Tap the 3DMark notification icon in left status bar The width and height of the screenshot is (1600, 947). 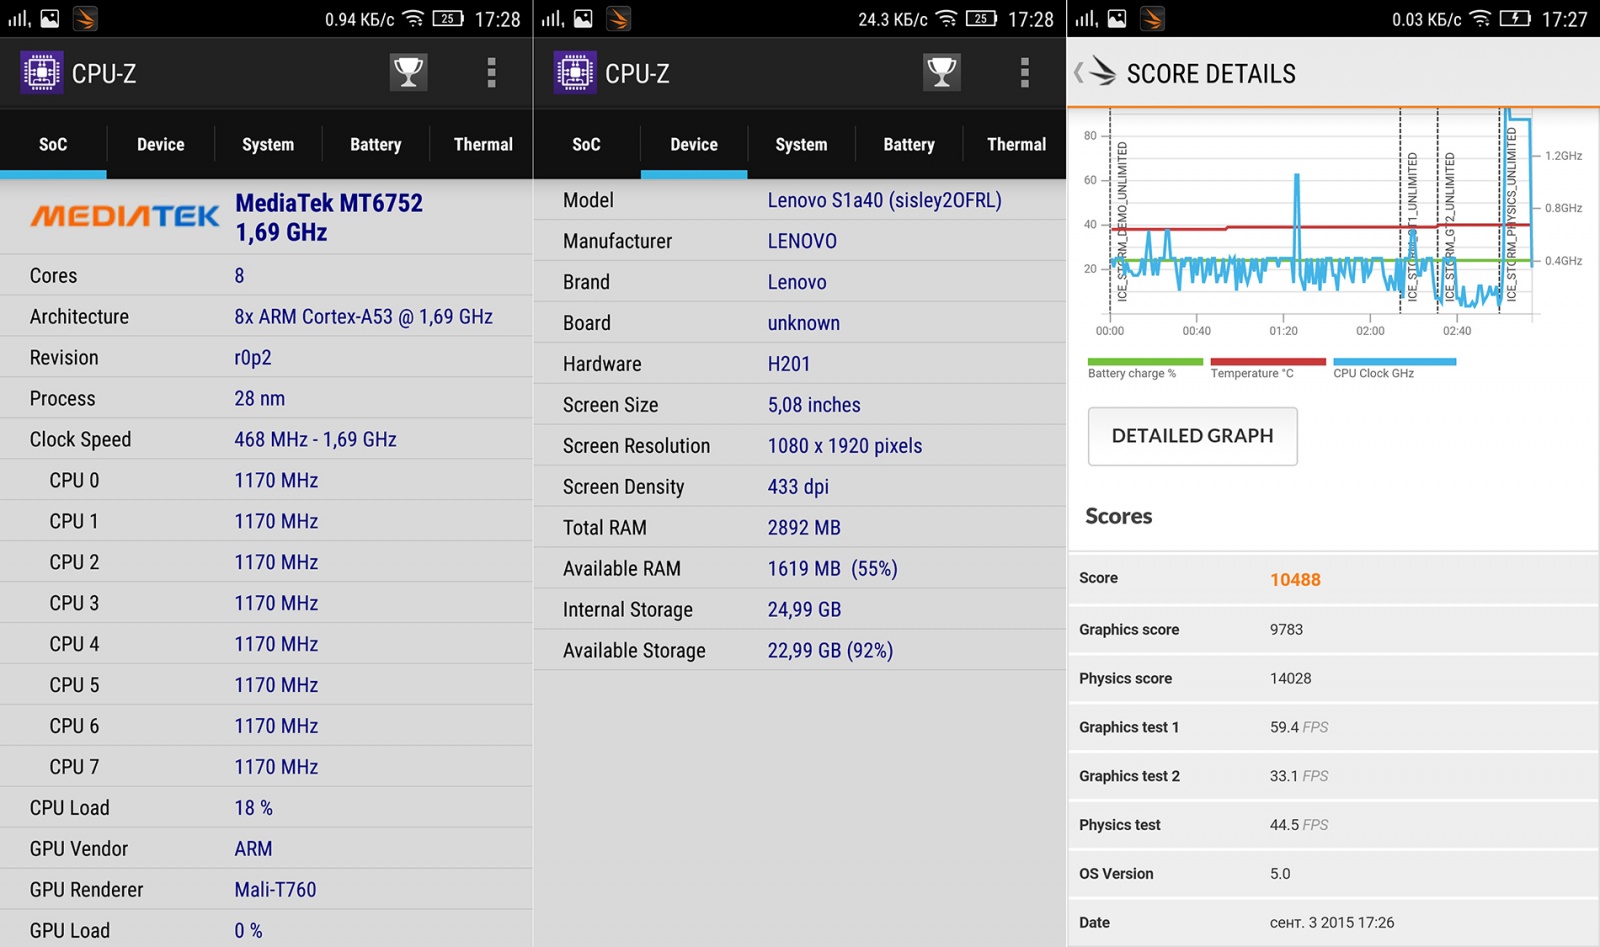(85, 19)
